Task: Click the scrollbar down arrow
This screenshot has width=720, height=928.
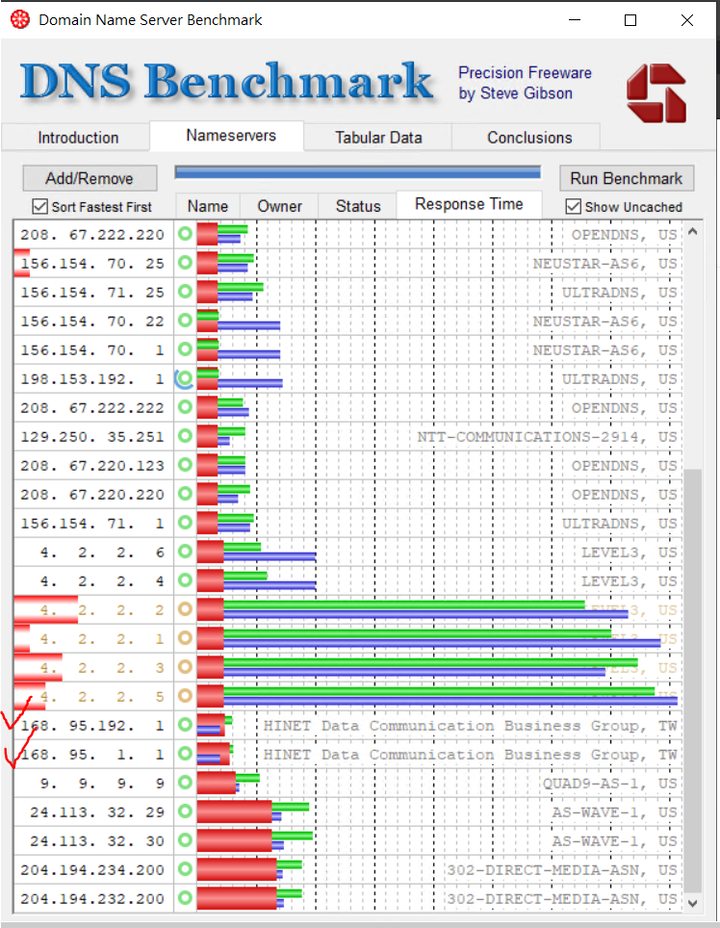Action: pyautogui.click(x=693, y=904)
